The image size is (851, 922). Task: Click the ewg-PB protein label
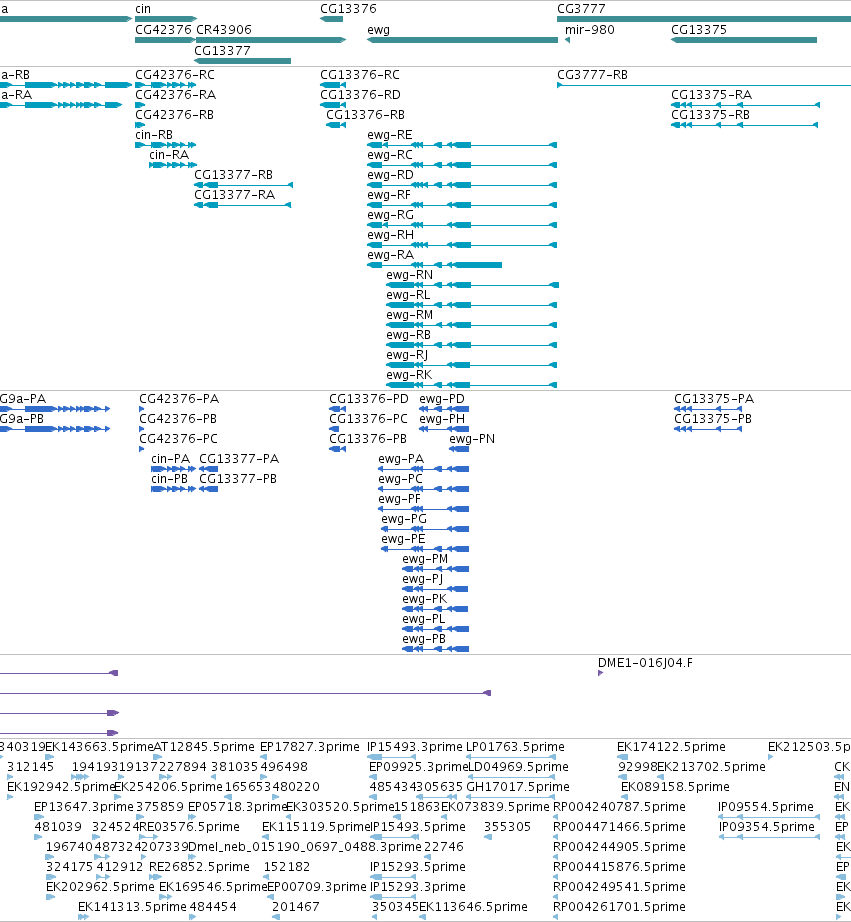423,639
